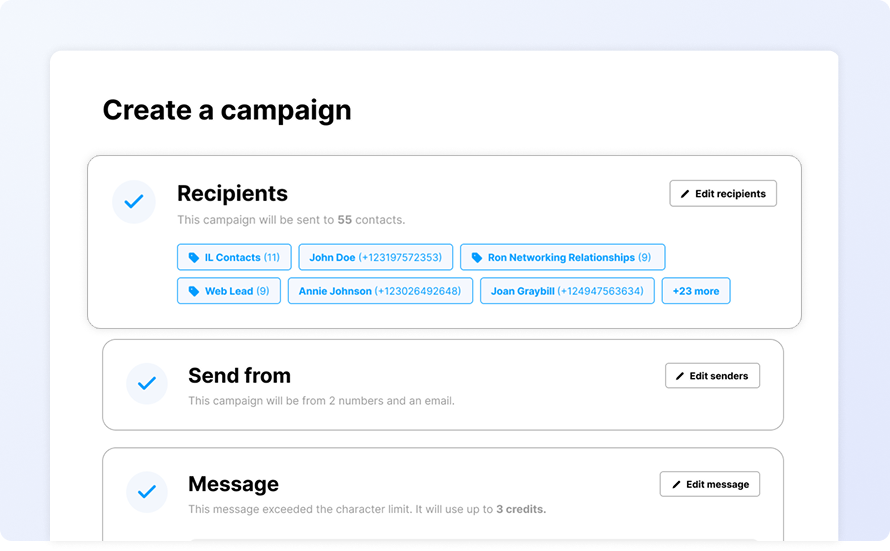The width and height of the screenshot is (890, 551).
Task: Click the Message checkmark circle
Action: 146,491
